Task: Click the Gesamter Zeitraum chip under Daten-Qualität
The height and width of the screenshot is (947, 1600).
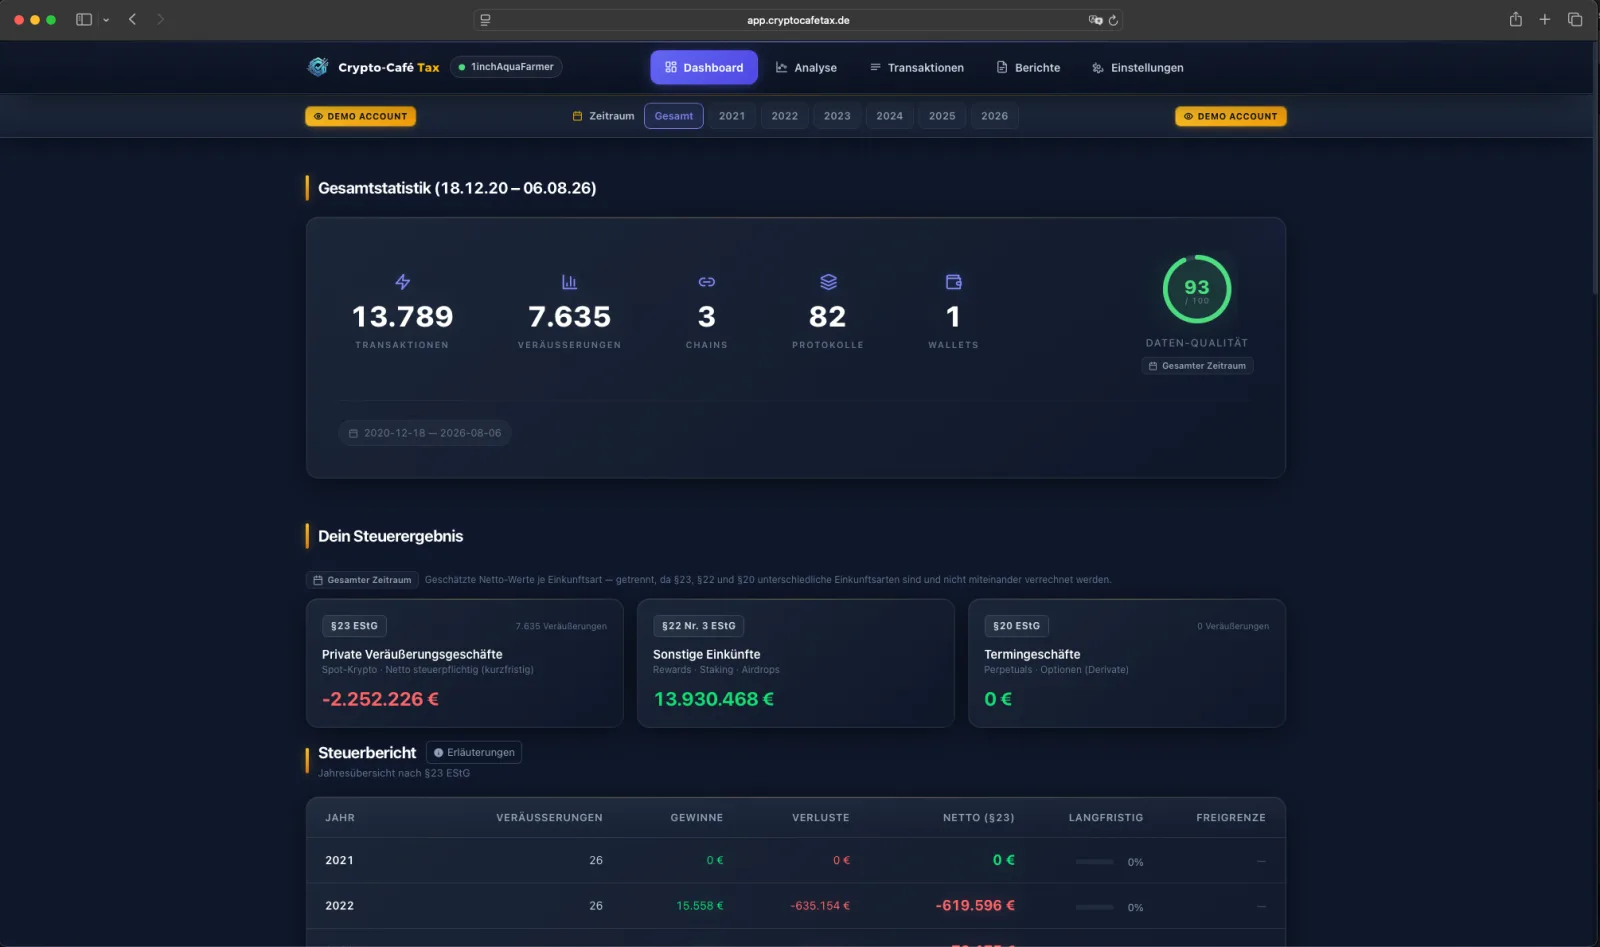Action: (1197, 366)
